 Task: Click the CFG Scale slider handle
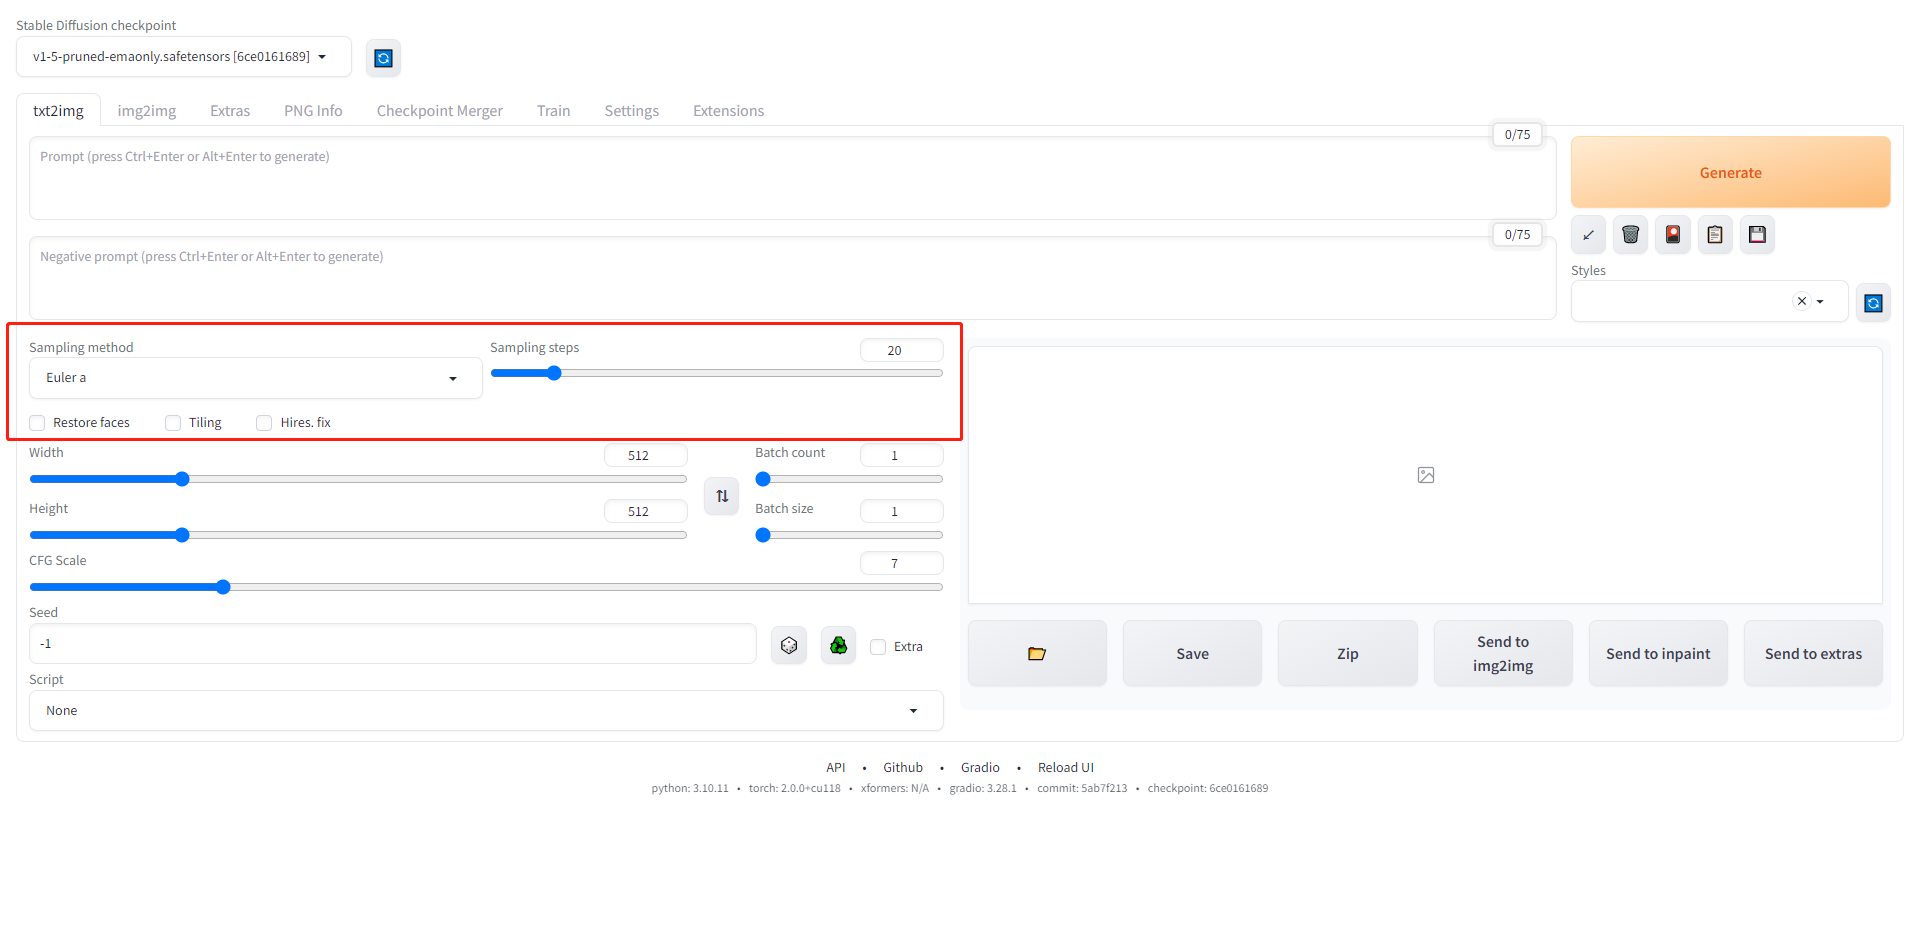(x=223, y=587)
